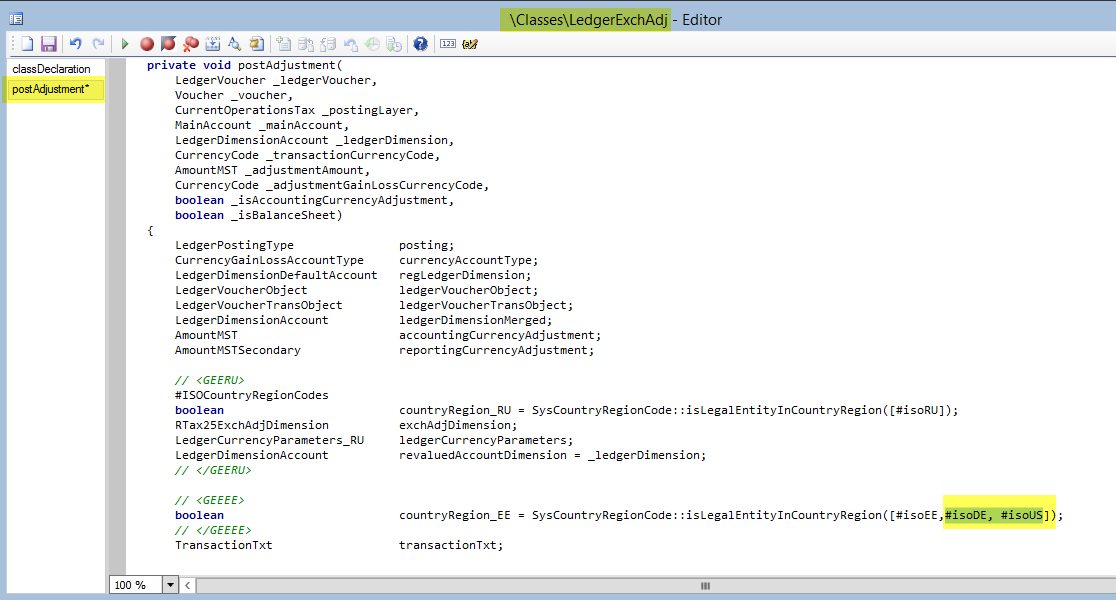This screenshot has height=600, width=1116.
Task: Click the editor window title bar icon
Action: pos(16,19)
